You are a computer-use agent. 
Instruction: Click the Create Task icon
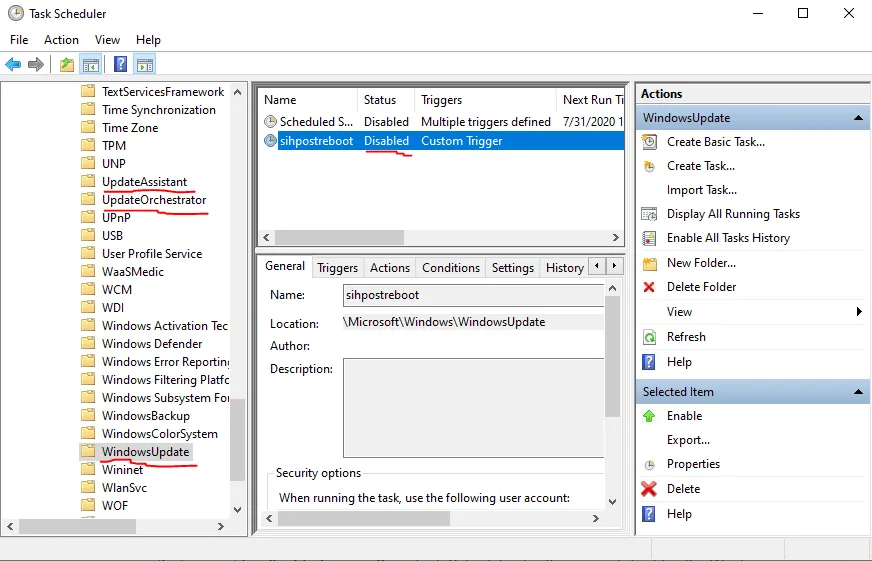649,166
